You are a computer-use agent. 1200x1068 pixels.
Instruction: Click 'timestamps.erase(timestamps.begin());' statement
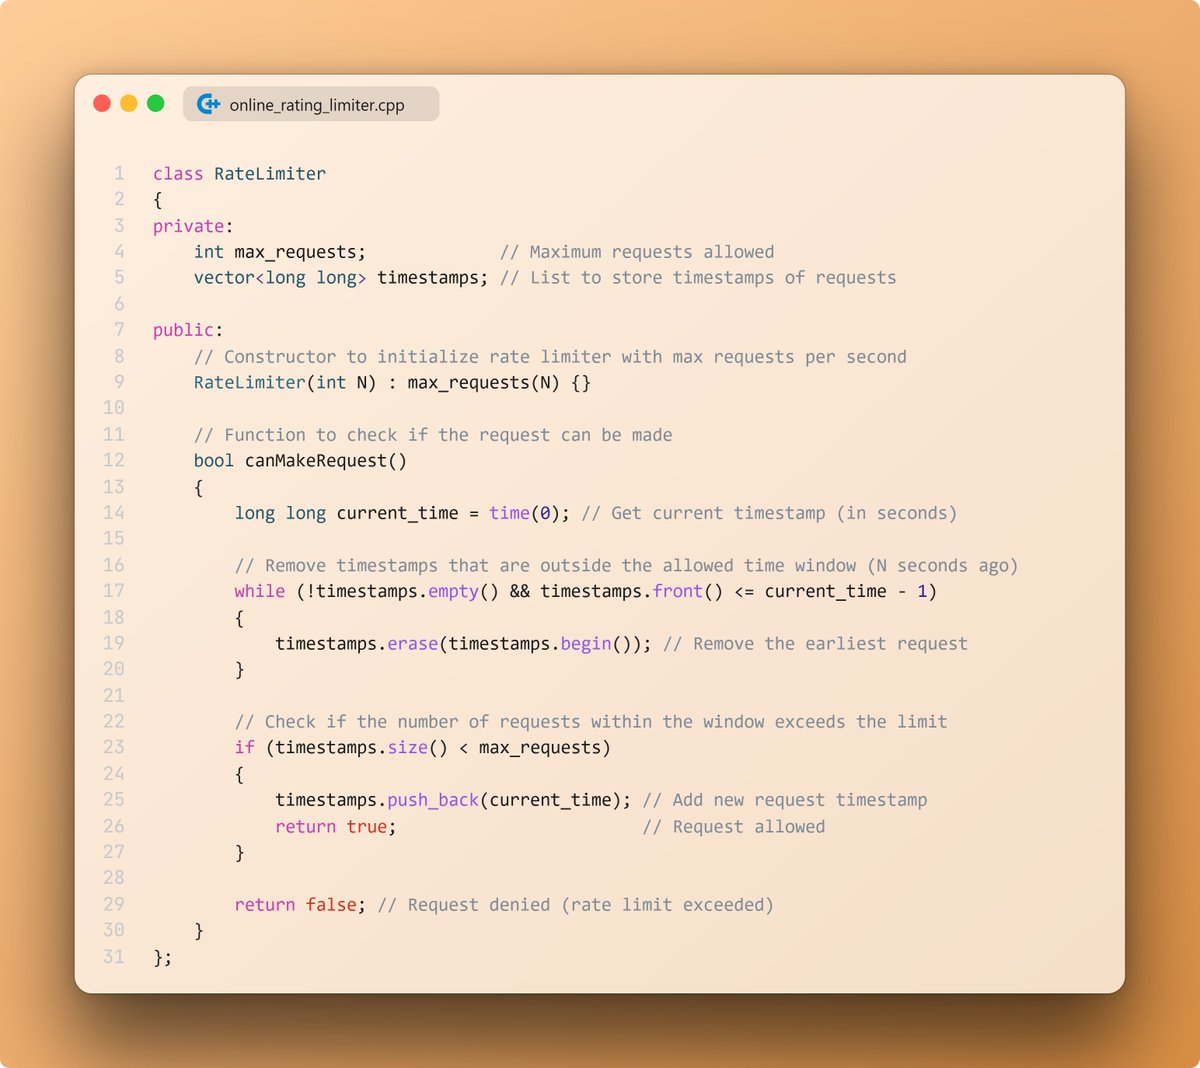coord(463,644)
